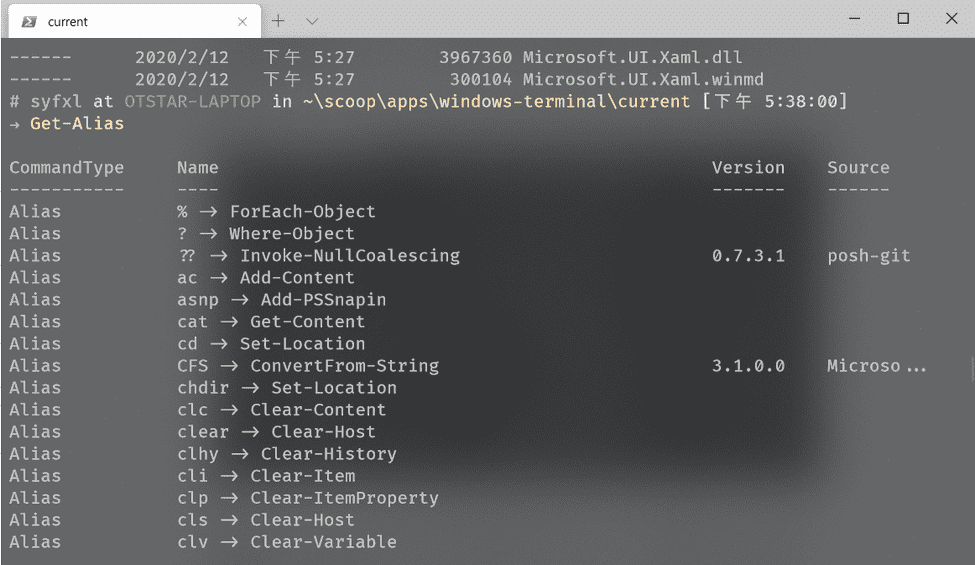Click the PowerShell icon in the tab
The image size is (975, 565).
(28, 21)
